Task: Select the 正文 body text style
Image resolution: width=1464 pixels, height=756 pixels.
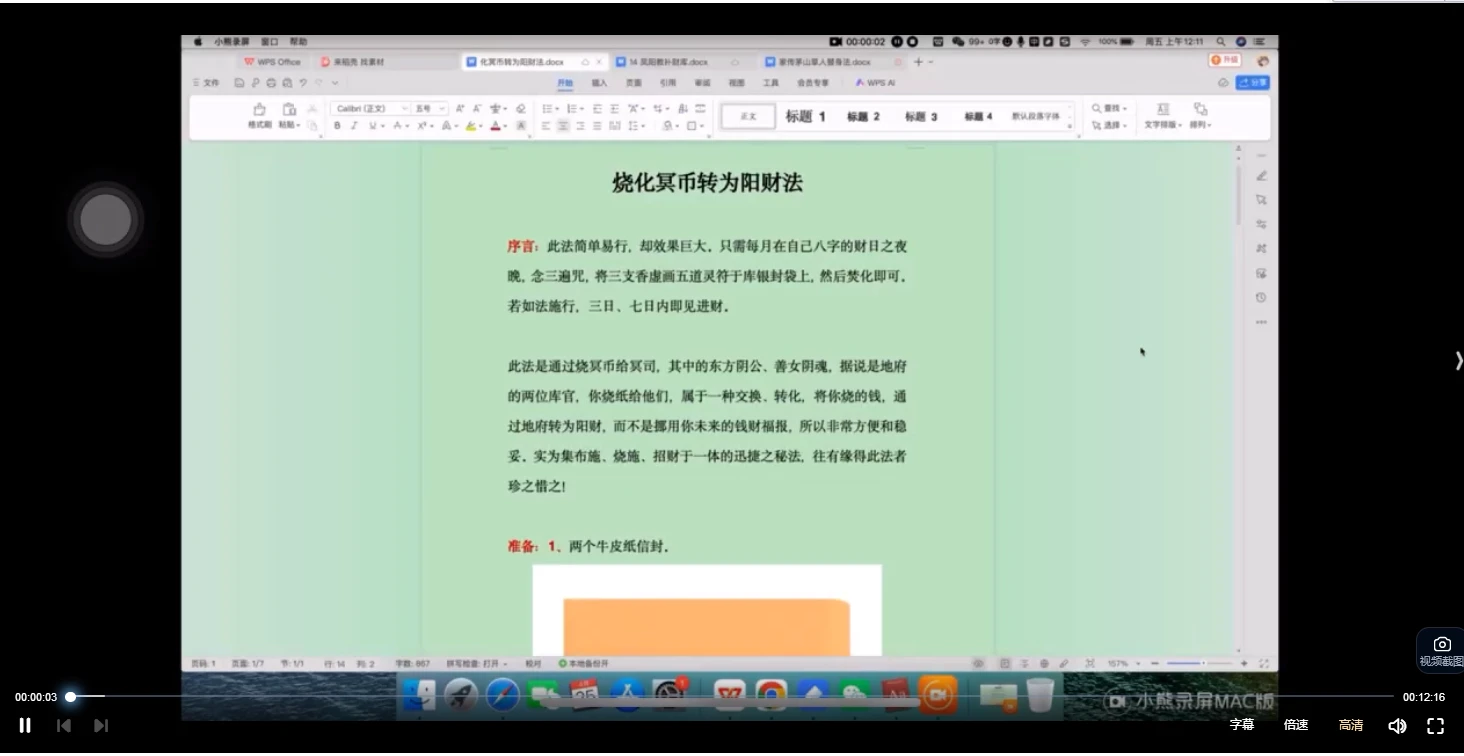Action: click(748, 116)
